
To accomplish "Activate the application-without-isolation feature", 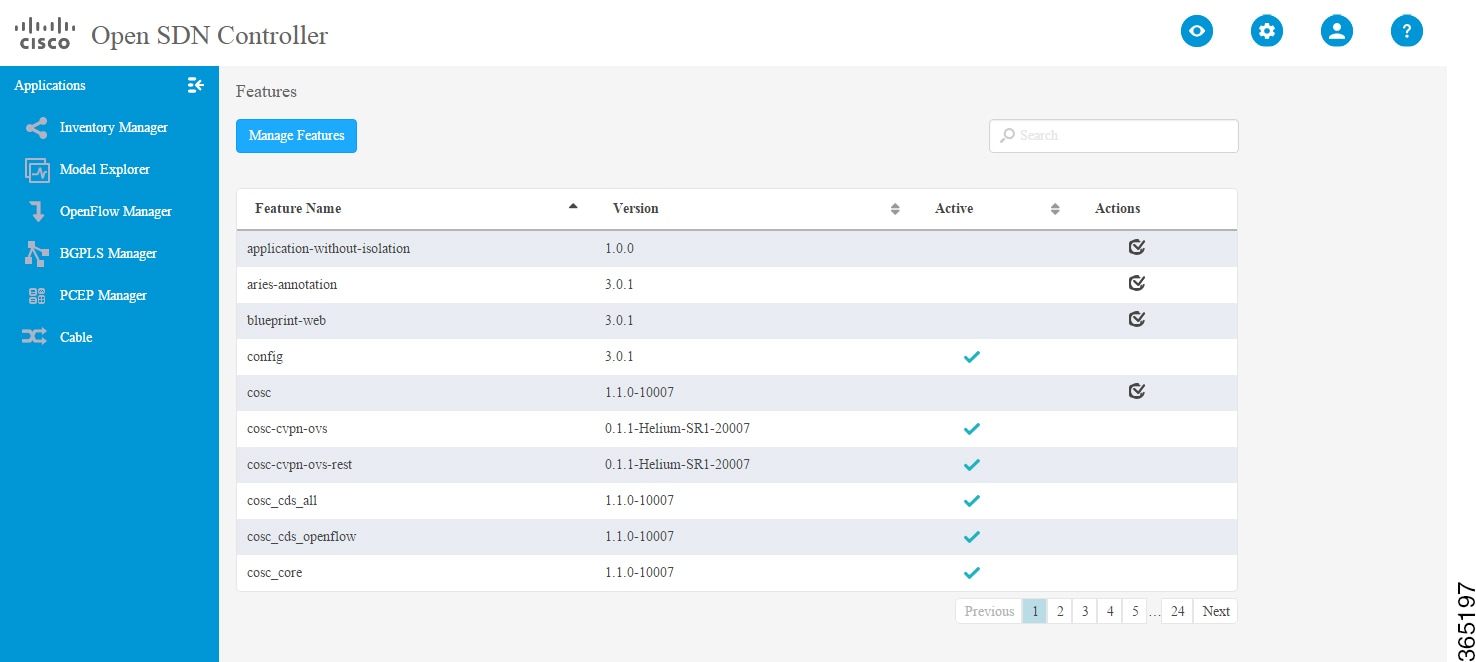I will [1137, 247].
